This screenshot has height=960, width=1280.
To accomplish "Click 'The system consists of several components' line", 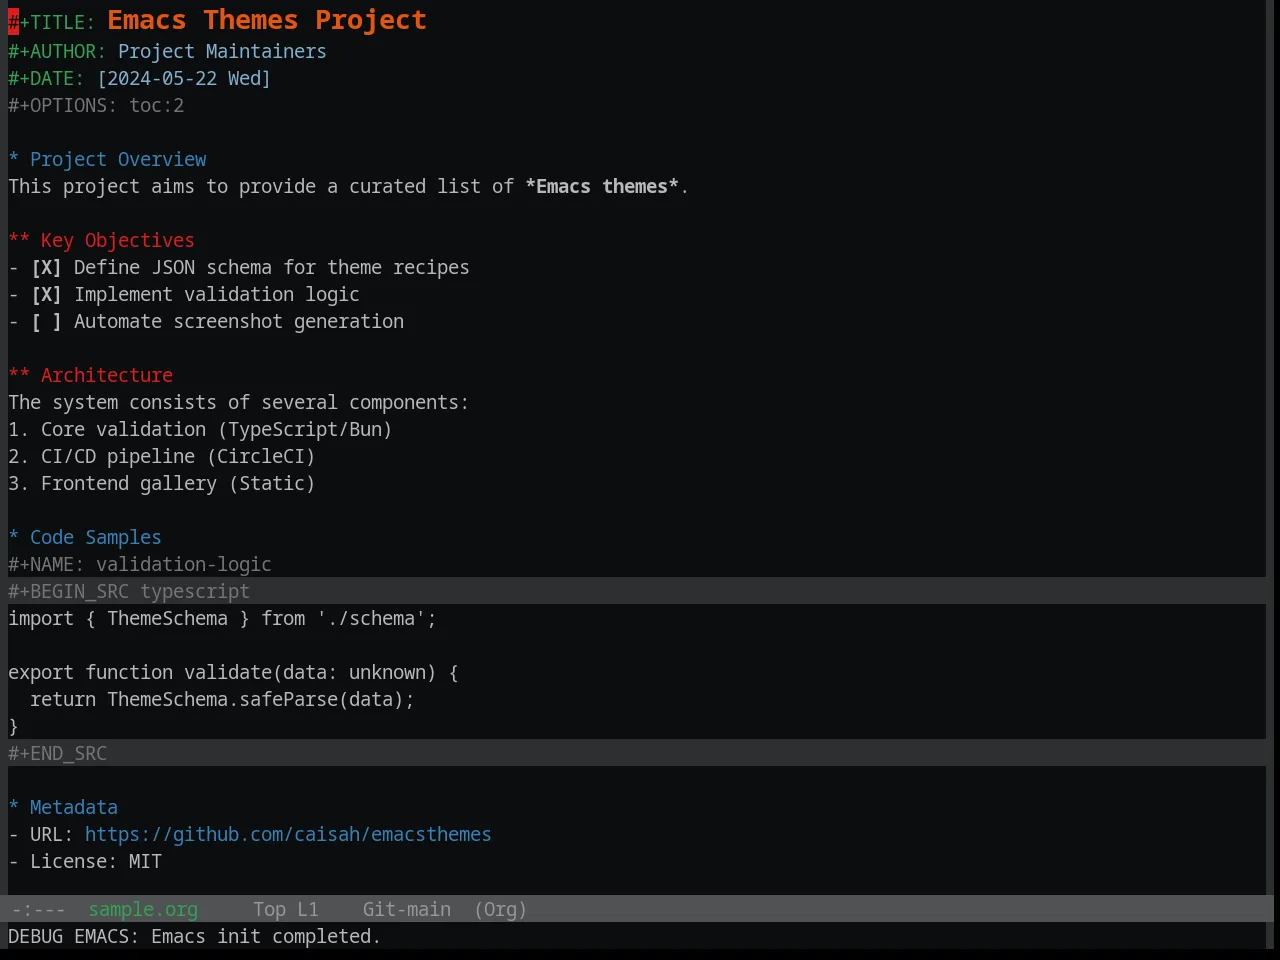I will point(238,403).
